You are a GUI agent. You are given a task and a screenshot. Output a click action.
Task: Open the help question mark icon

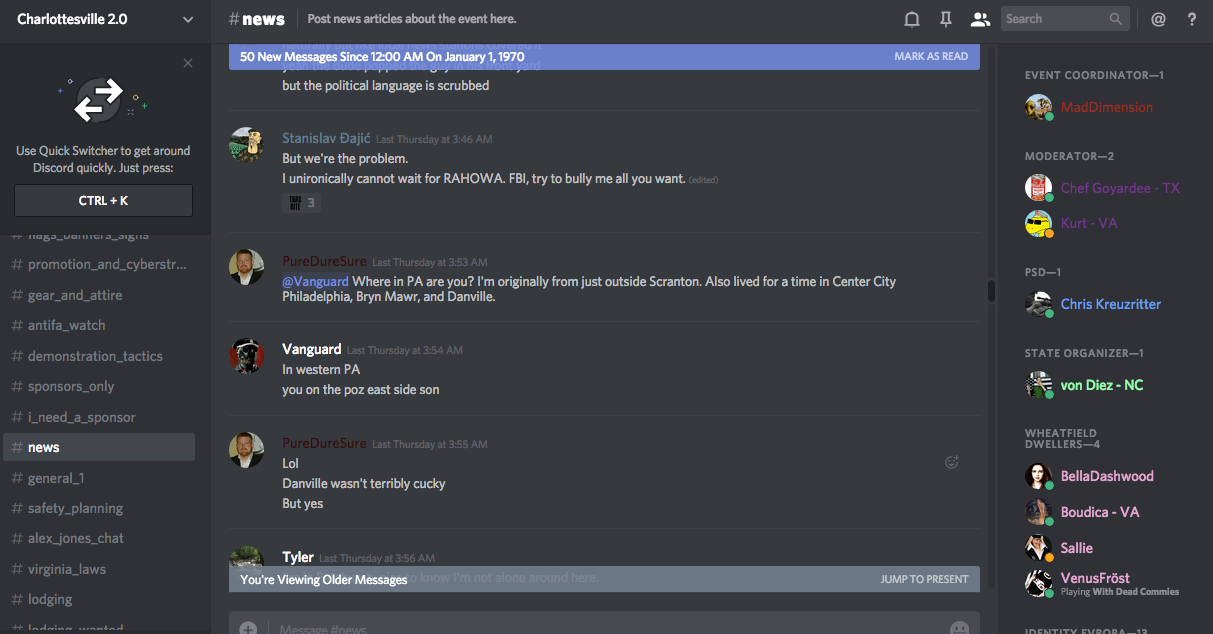point(1191,19)
